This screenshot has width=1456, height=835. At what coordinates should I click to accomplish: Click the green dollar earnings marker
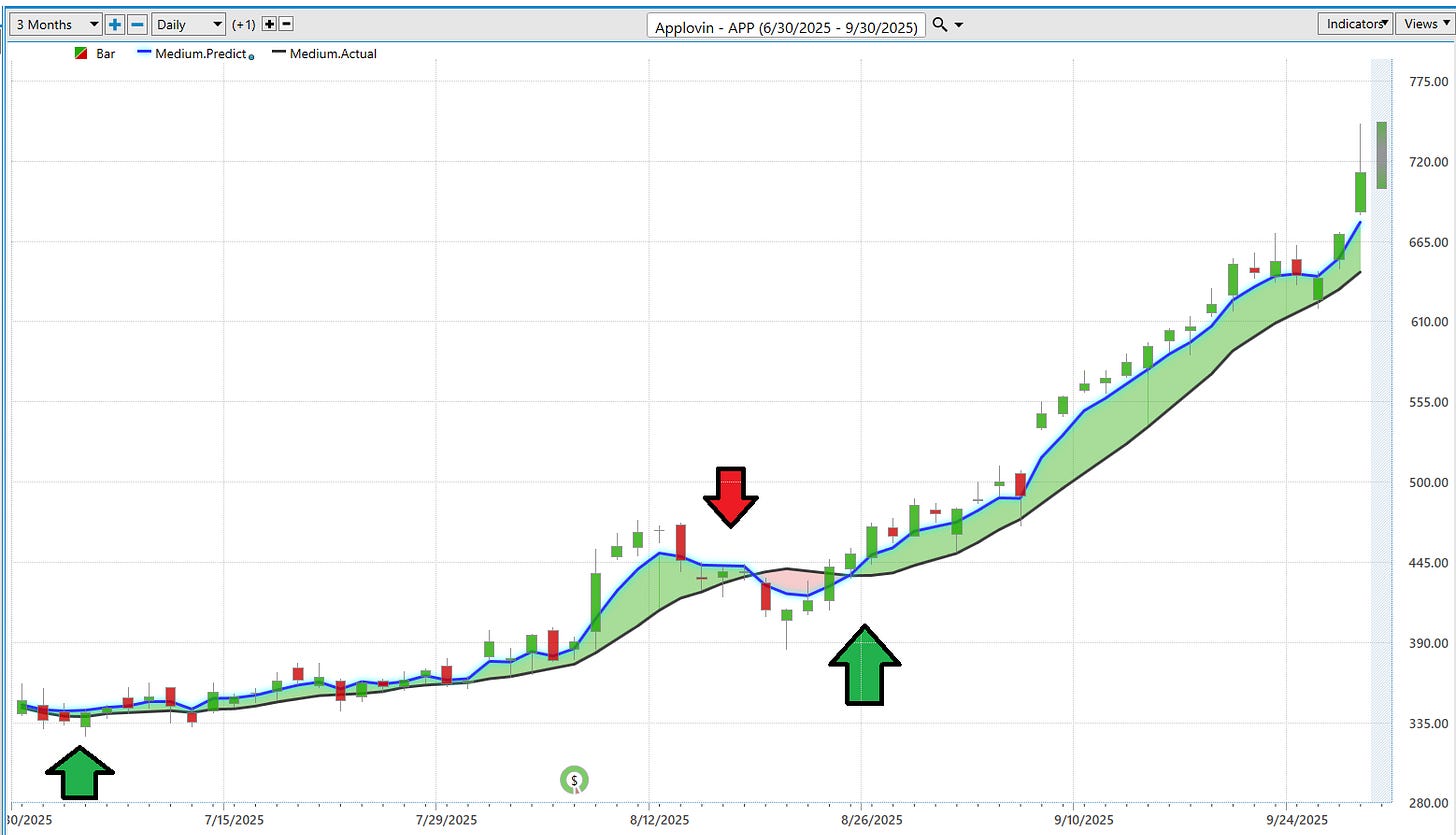coord(574,780)
